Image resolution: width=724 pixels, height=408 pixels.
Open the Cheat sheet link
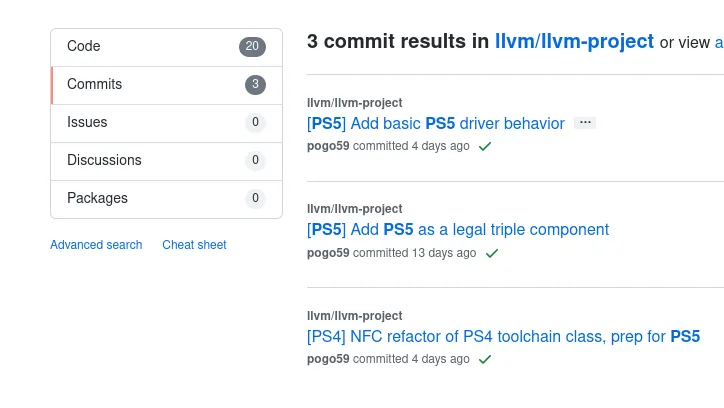tap(194, 245)
